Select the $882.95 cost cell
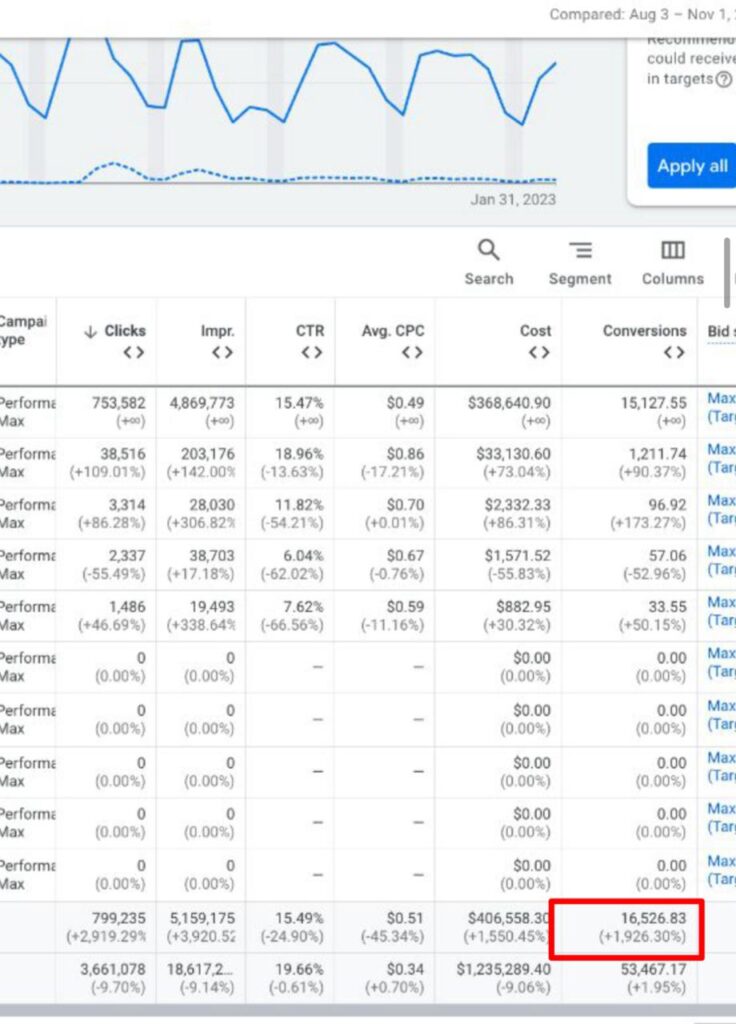The width and height of the screenshot is (736, 1024). tap(498, 616)
